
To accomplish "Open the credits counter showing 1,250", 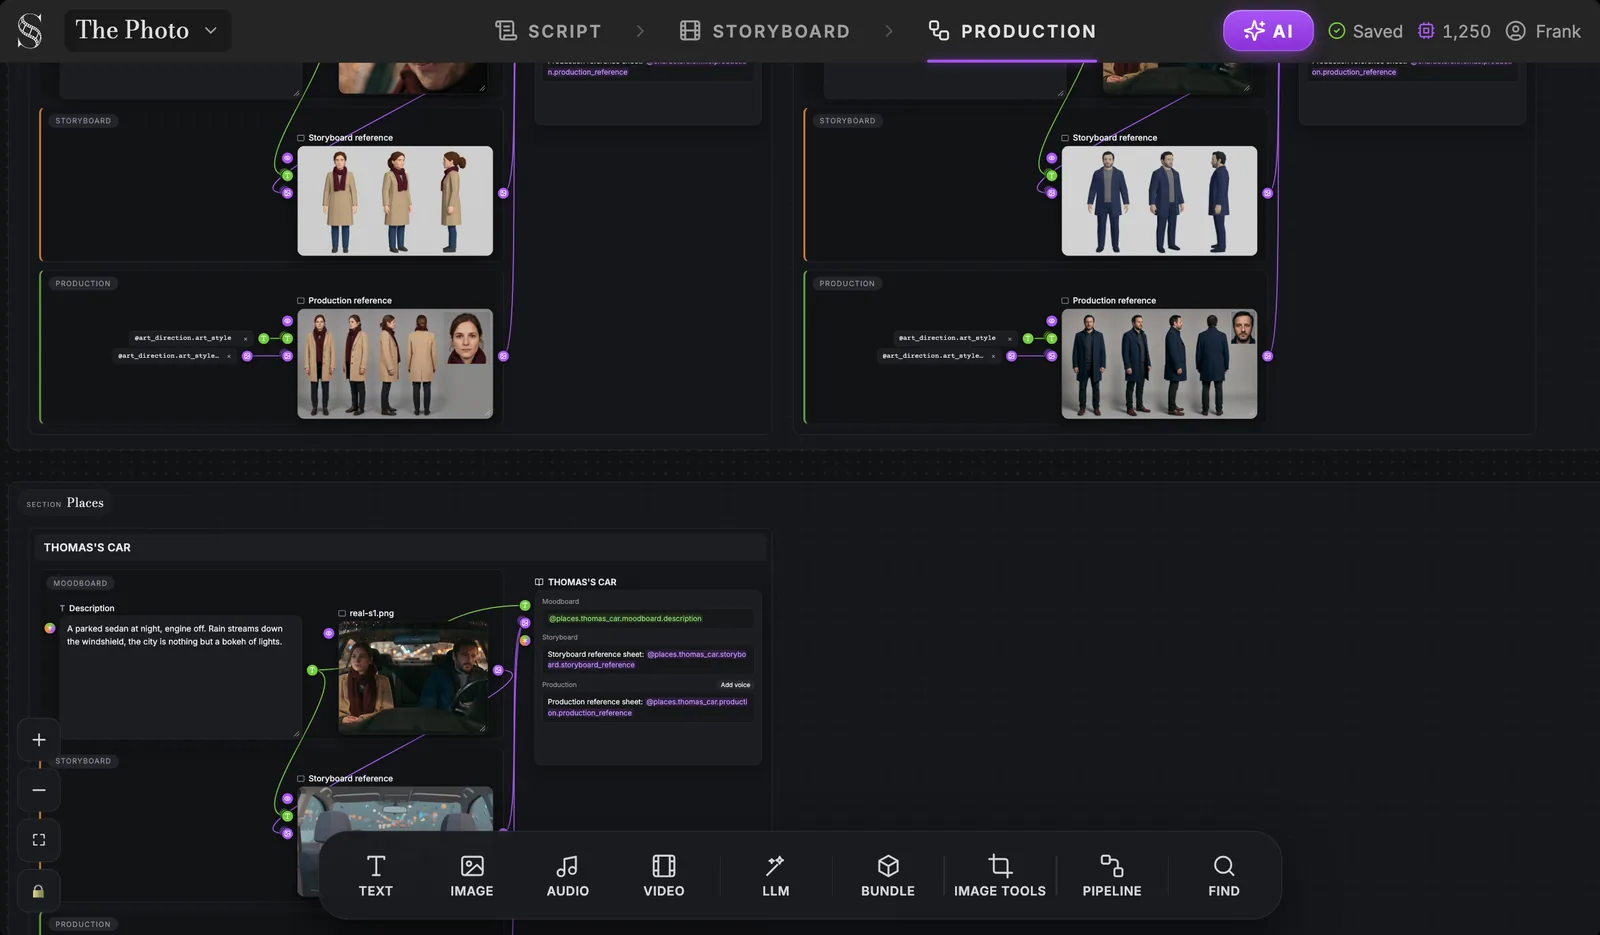I will pyautogui.click(x=1454, y=31).
